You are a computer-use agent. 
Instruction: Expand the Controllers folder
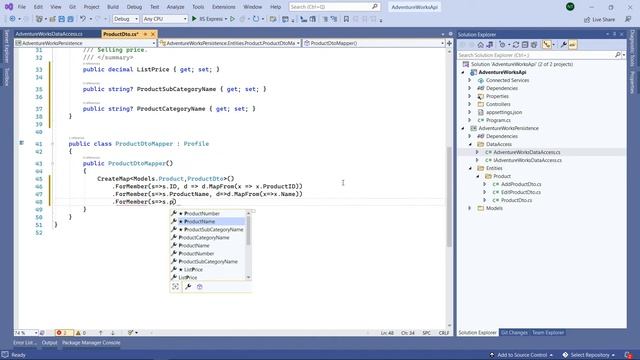469,104
